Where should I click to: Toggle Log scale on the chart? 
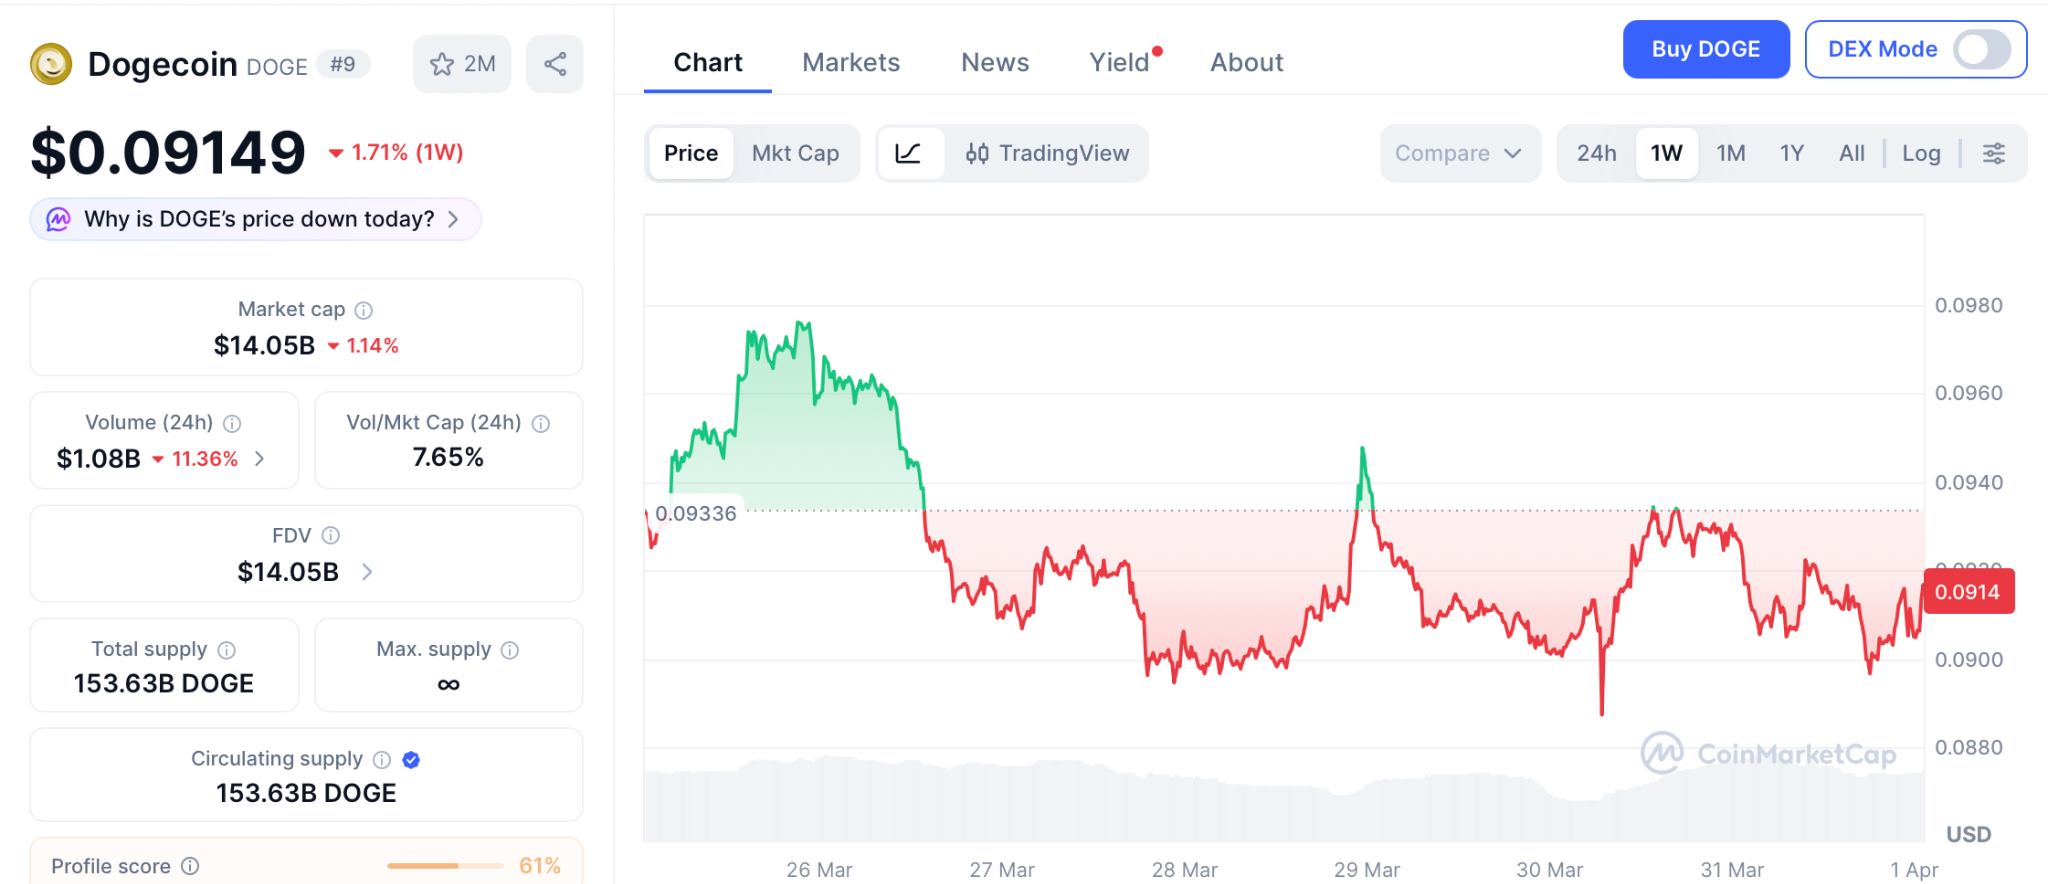point(1920,153)
